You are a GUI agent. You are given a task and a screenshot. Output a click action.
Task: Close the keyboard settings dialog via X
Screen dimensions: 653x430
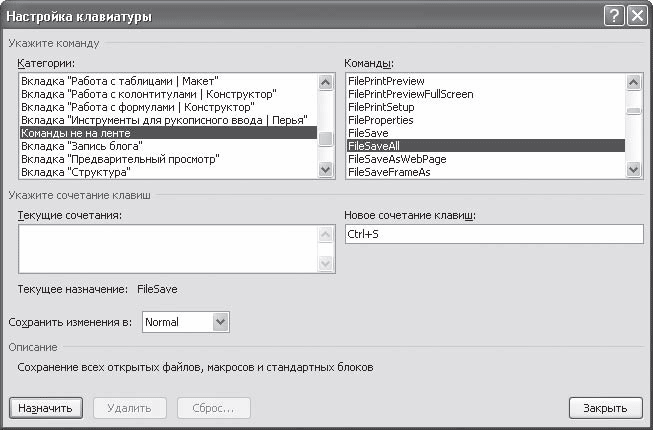click(634, 18)
